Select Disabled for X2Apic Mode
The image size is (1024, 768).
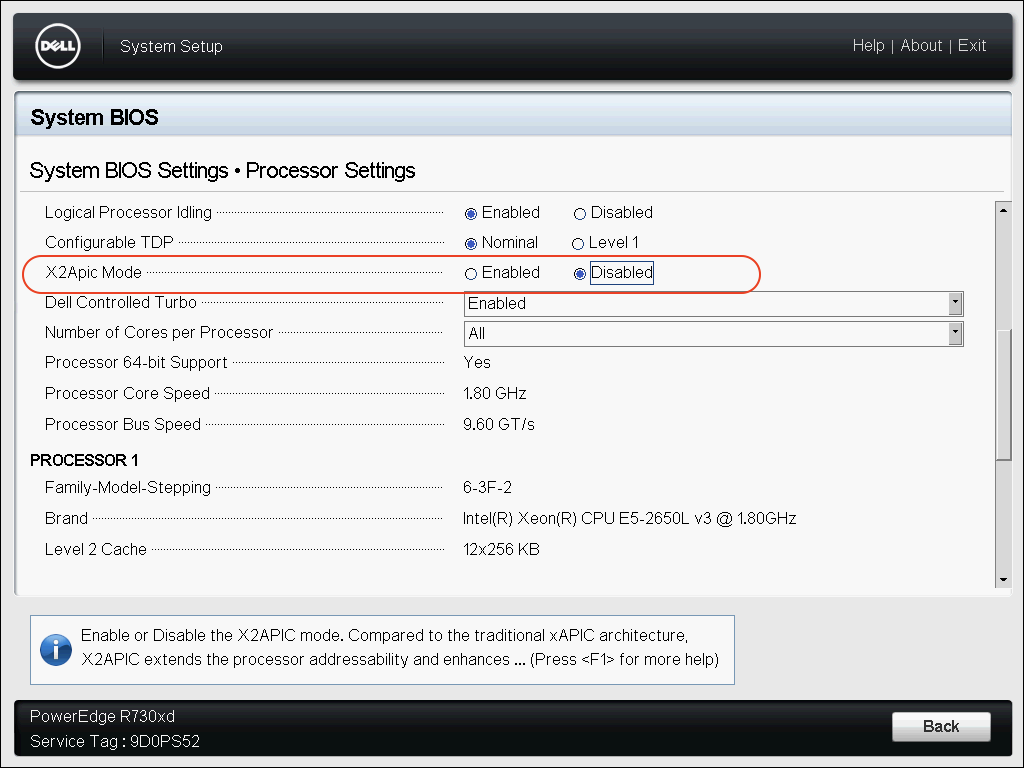pyautogui.click(x=579, y=274)
